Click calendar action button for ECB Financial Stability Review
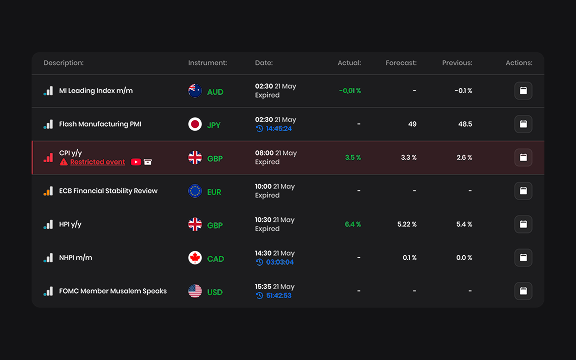The width and height of the screenshot is (576, 360). click(523, 191)
